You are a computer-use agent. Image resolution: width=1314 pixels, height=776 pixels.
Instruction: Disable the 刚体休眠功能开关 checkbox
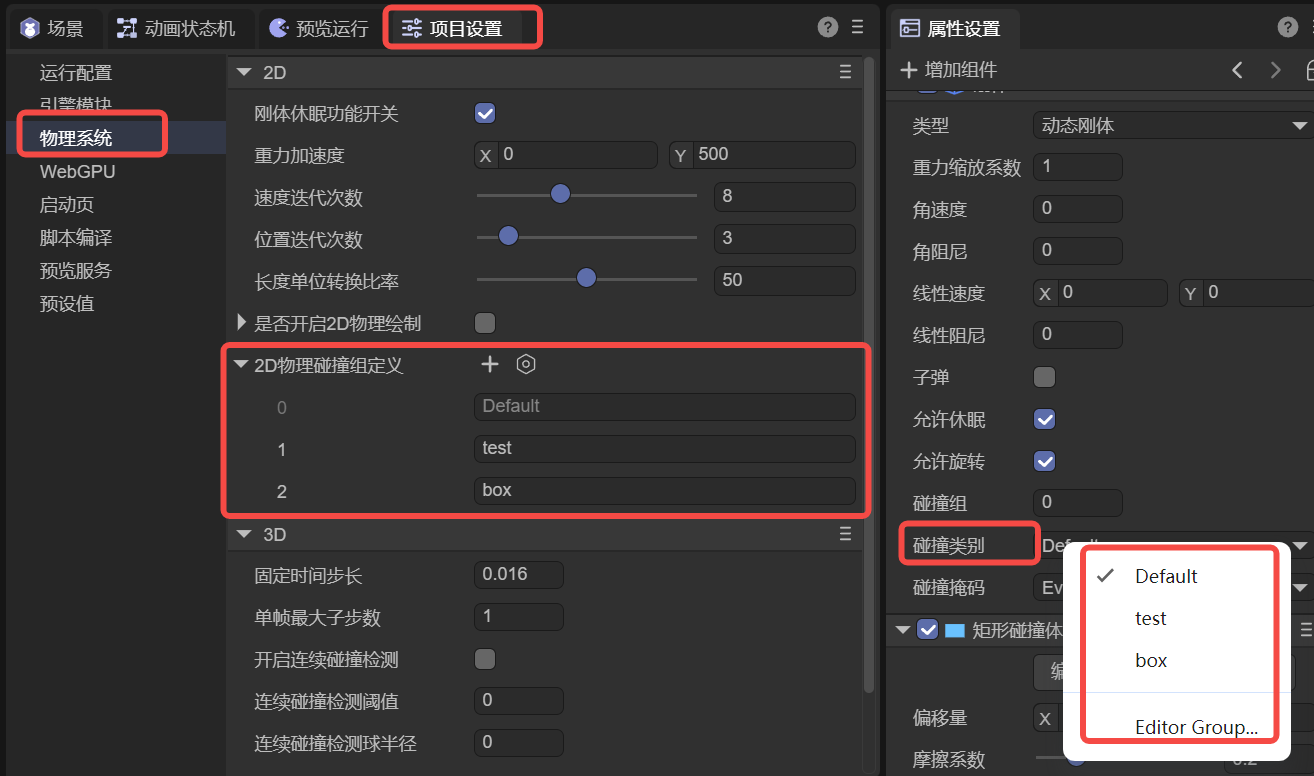point(485,114)
